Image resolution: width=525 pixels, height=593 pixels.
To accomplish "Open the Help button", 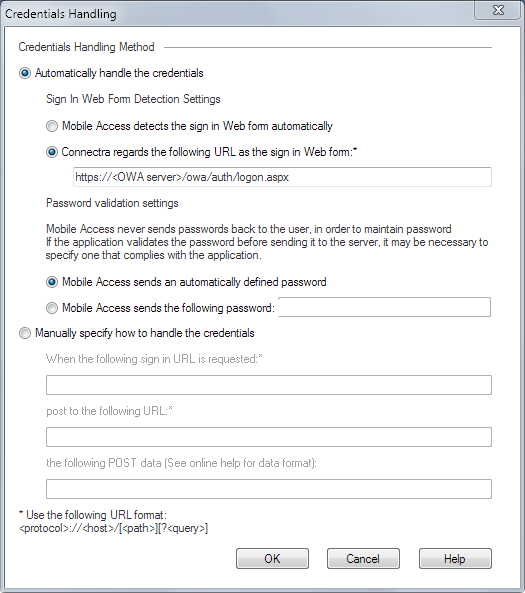I will [455, 559].
